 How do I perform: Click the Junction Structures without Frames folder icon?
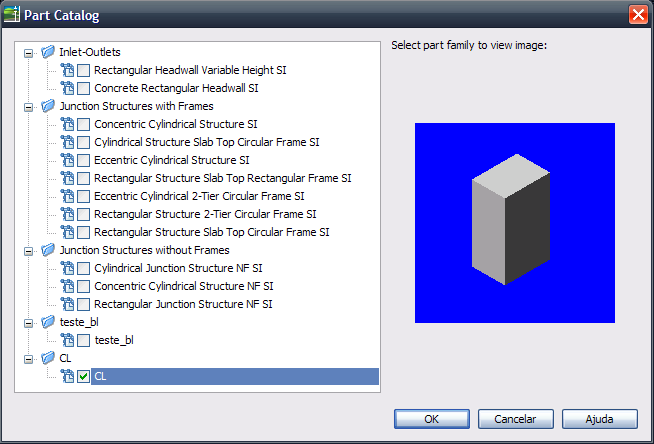(x=48, y=250)
